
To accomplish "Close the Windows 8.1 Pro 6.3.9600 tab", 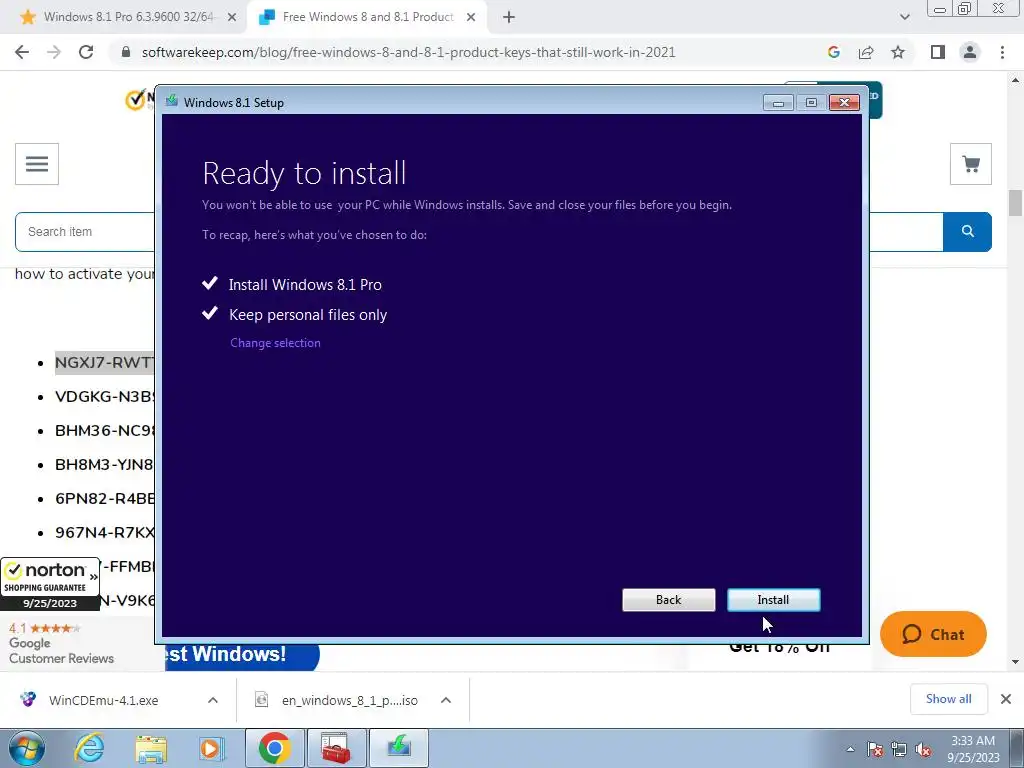I will (x=231, y=18).
